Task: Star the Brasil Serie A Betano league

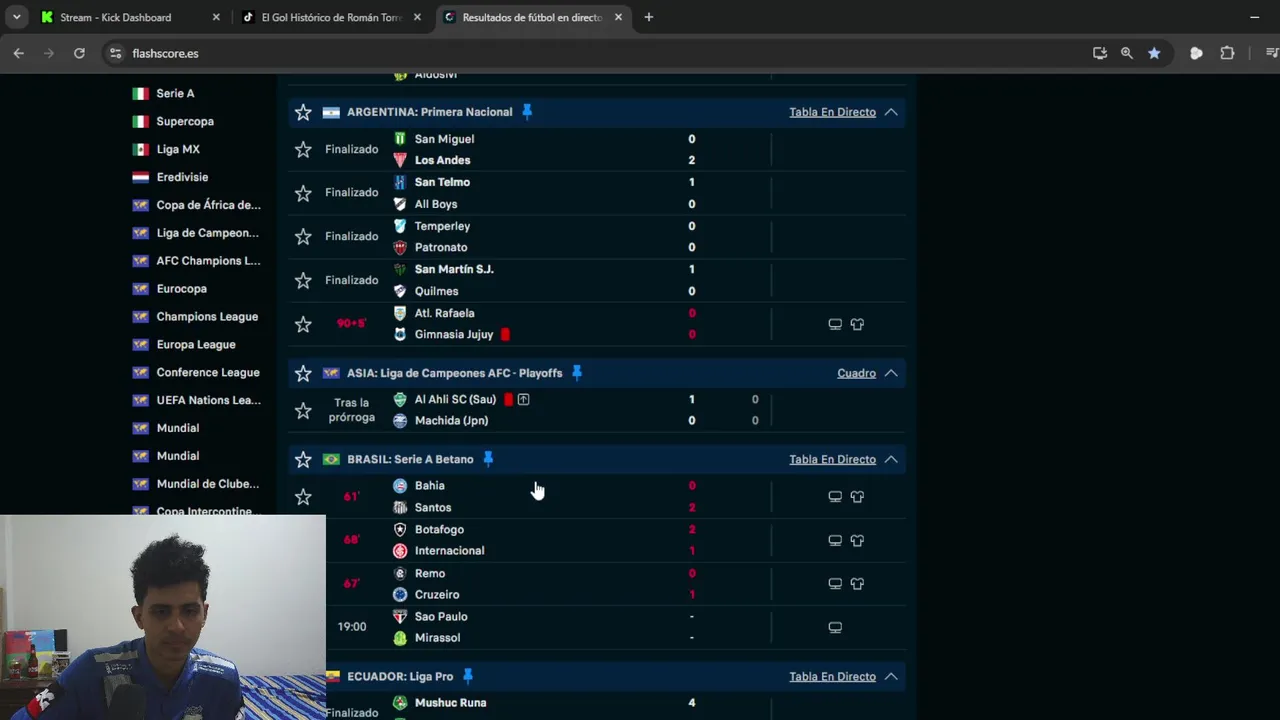Action: 303,459
